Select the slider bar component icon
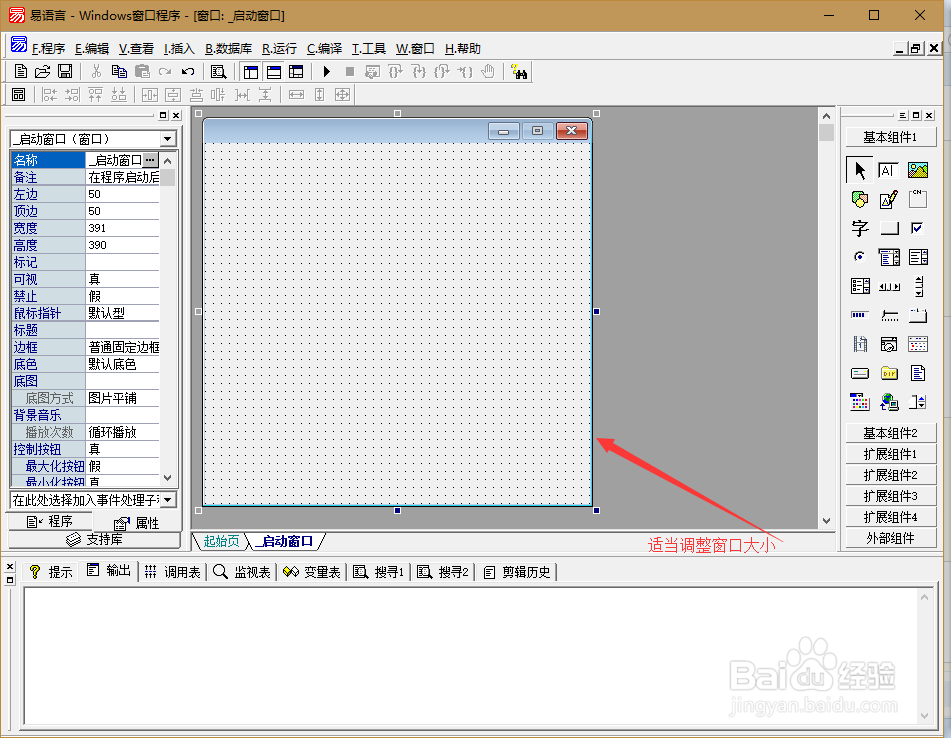 889,315
